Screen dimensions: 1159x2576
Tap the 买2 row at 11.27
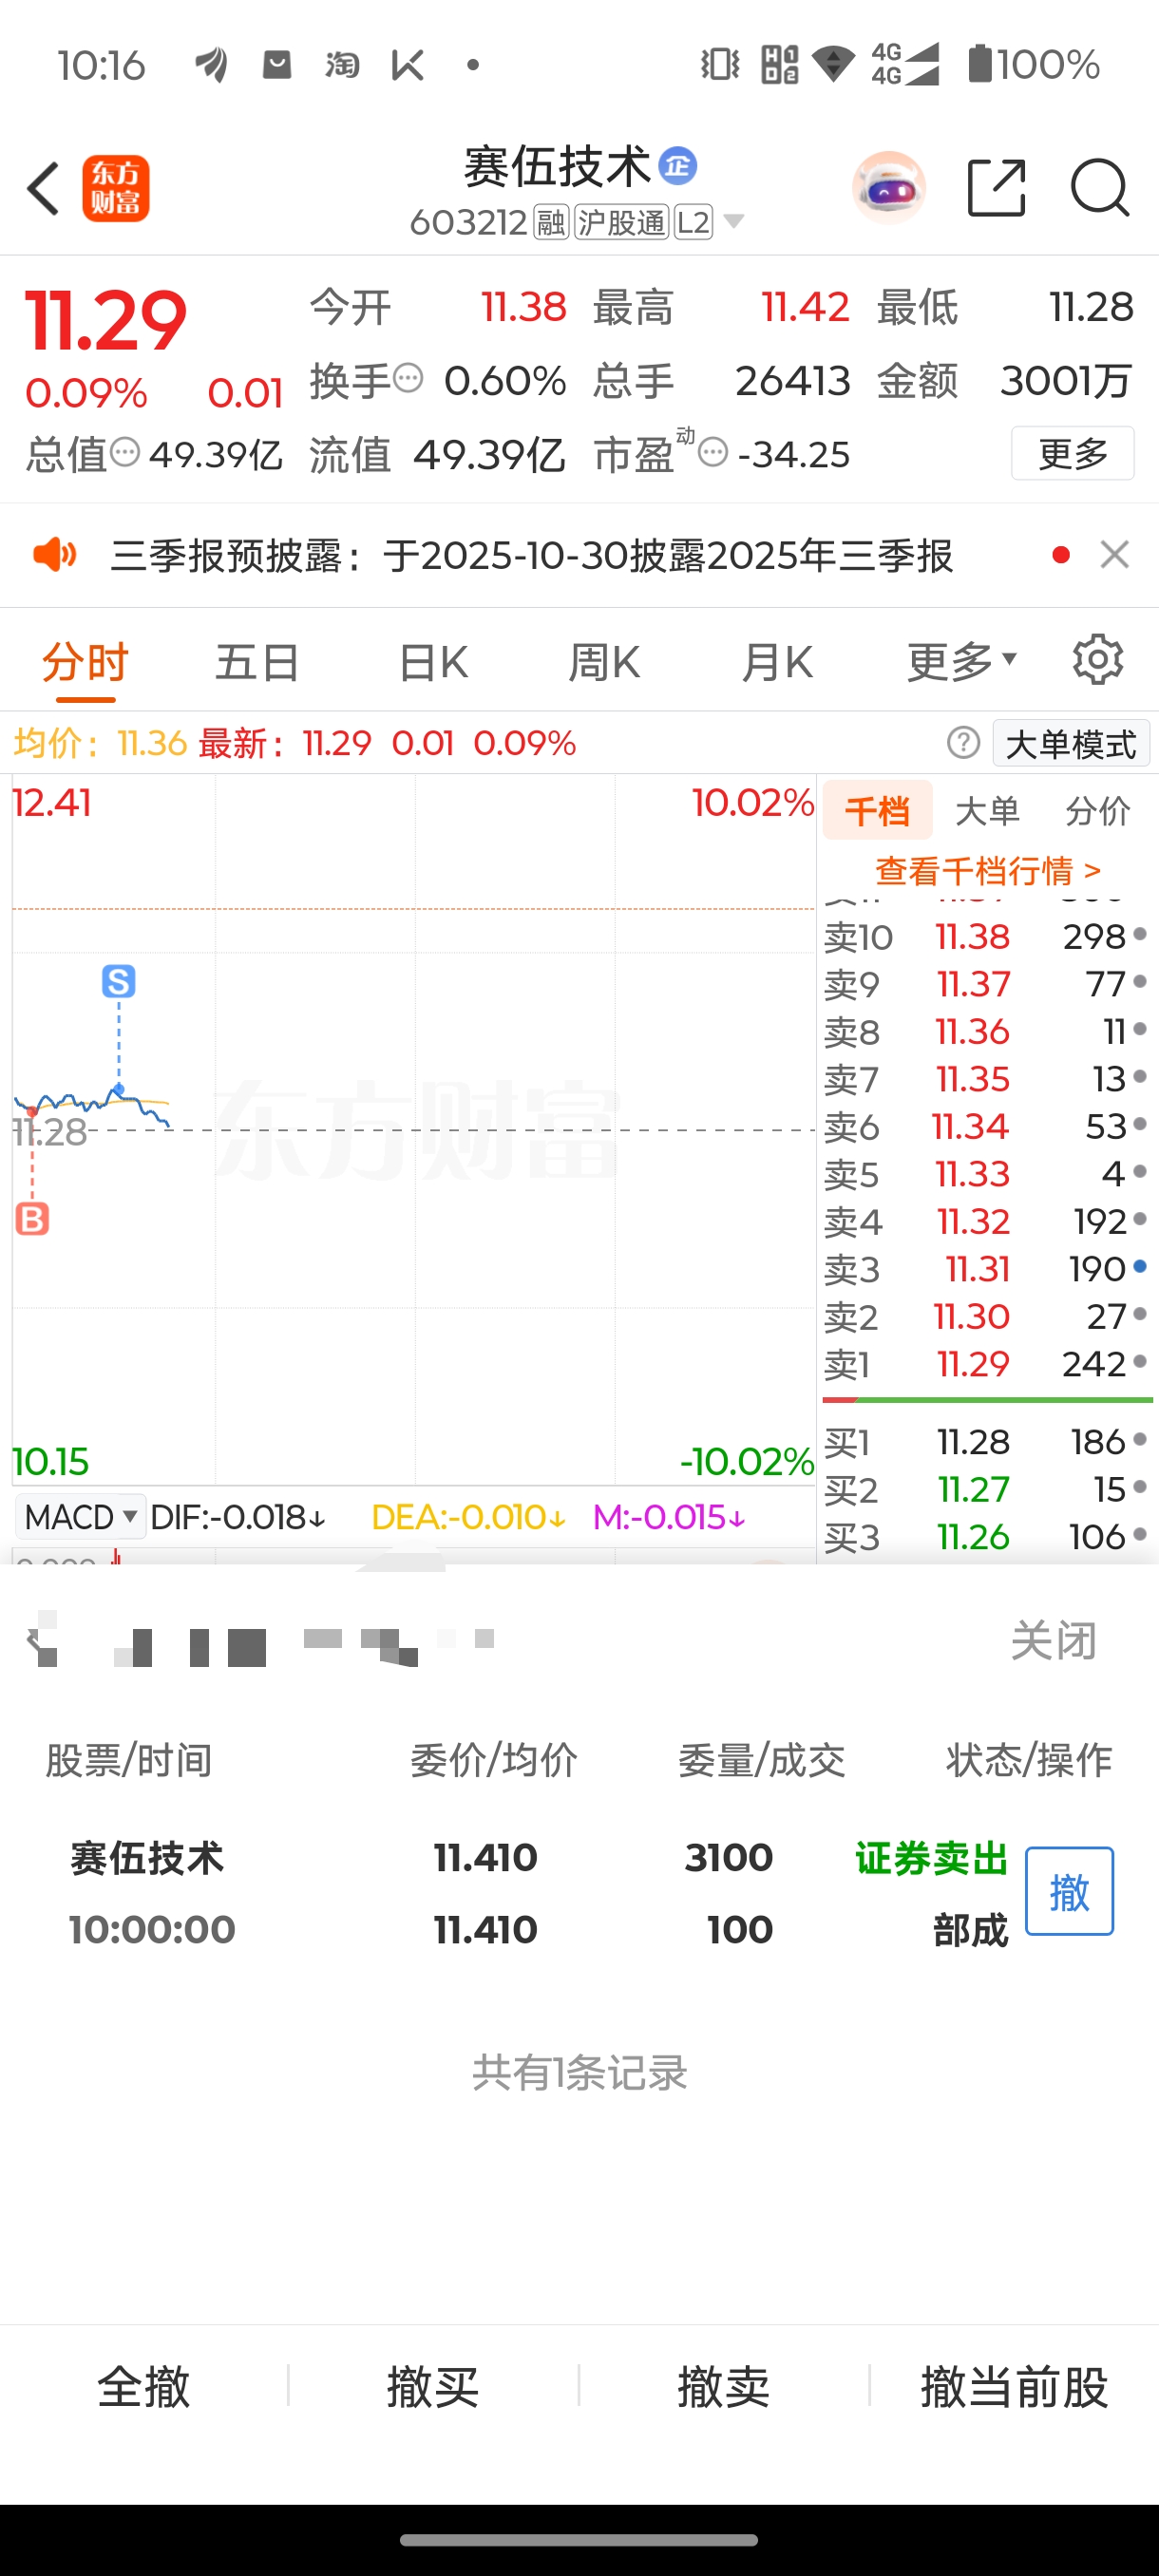pos(985,1490)
